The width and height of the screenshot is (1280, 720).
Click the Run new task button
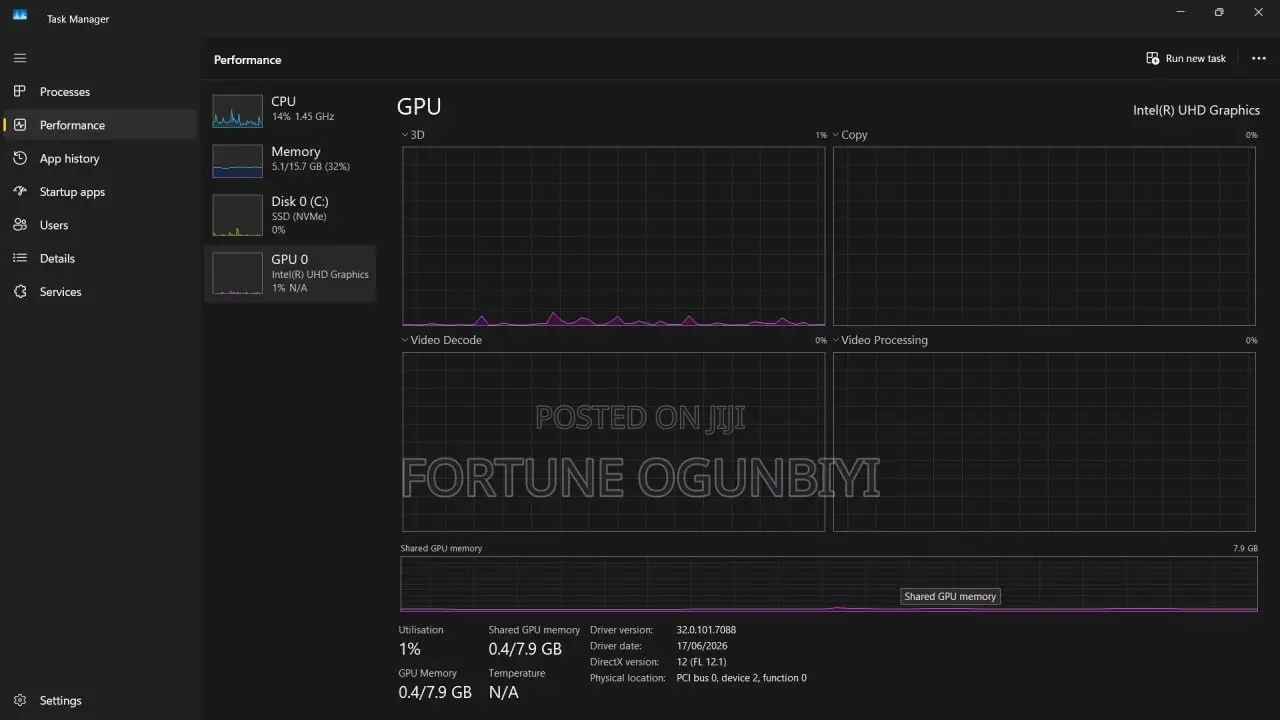tap(1186, 58)
